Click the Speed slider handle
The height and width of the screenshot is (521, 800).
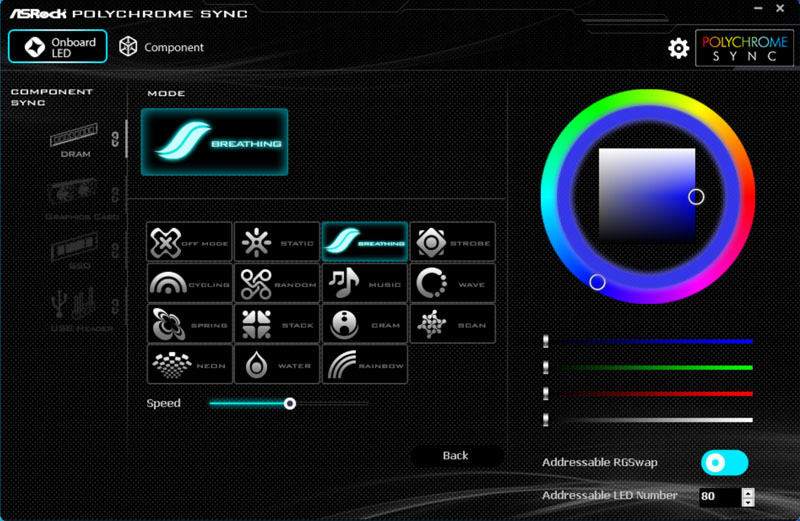pos(290,404)
